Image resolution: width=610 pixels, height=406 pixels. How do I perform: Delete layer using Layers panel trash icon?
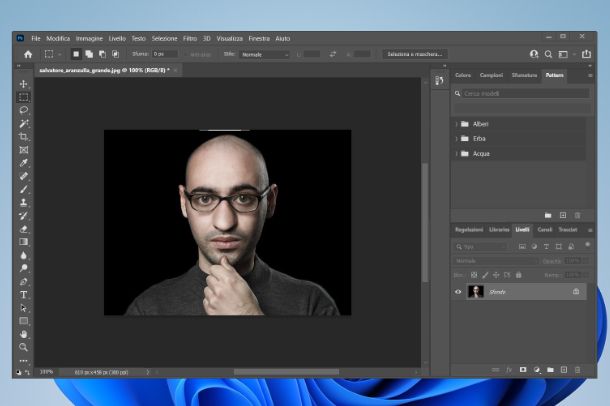(577, 370)
